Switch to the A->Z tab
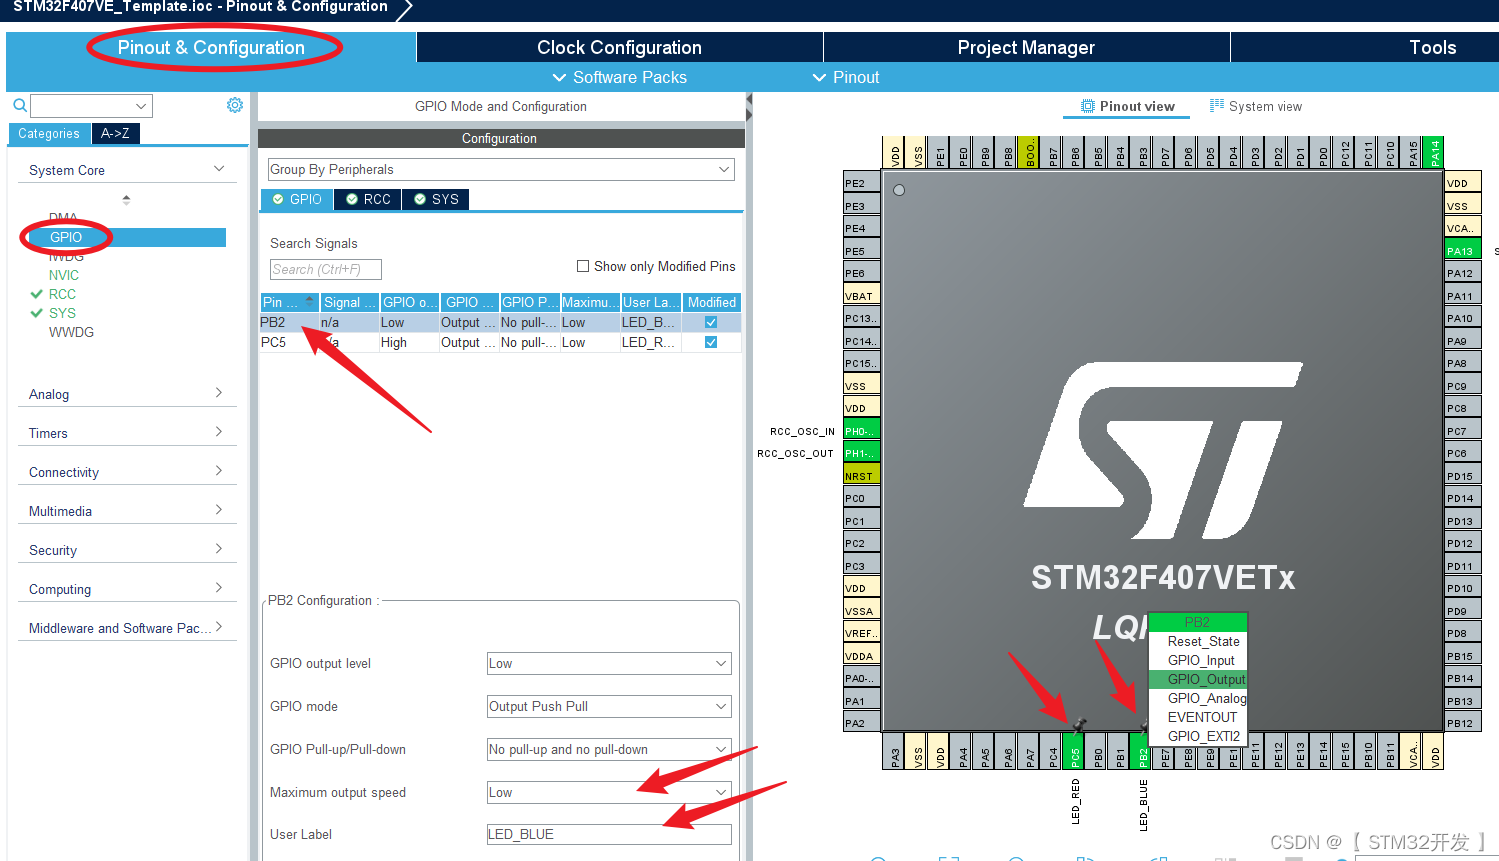This screenshot has height=861, width=1499. click(115, 133)
